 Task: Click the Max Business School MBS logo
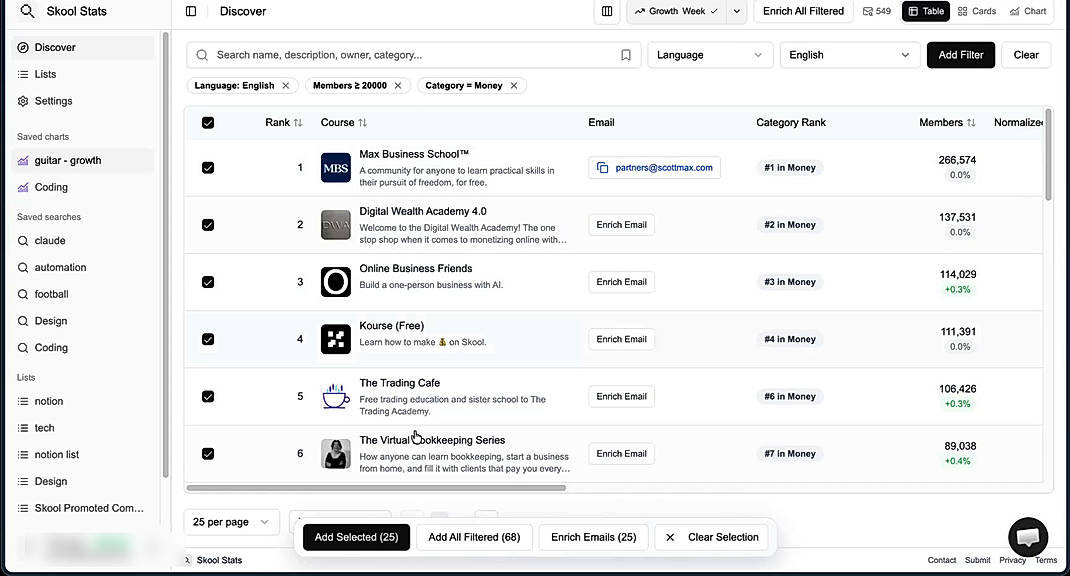pos(336,168)
